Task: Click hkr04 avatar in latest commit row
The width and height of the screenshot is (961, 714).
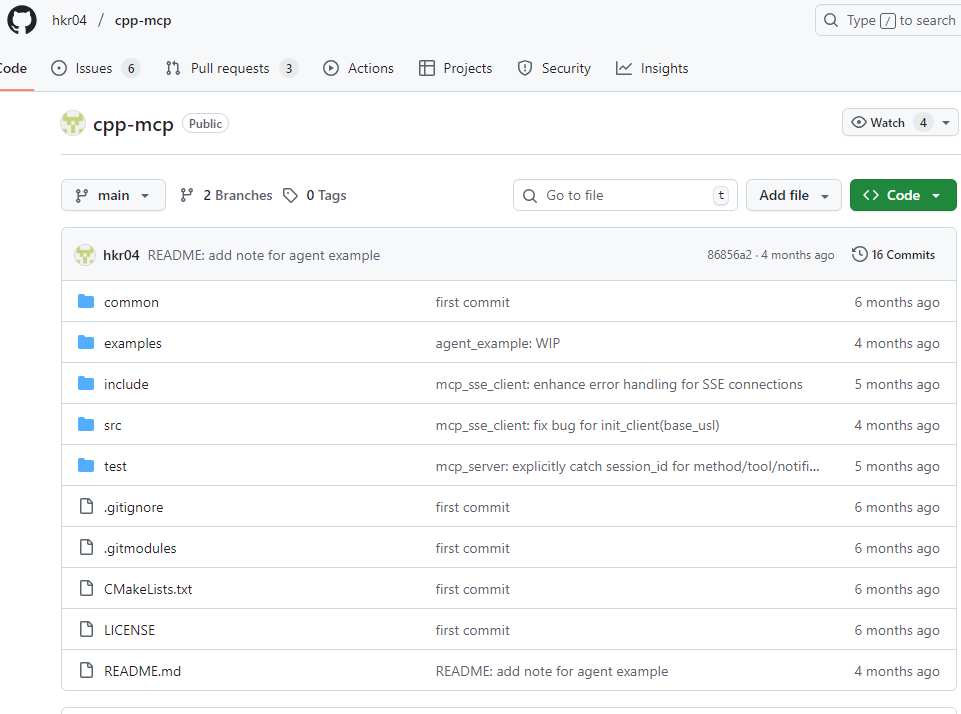Action: click(x=85, y=254)
